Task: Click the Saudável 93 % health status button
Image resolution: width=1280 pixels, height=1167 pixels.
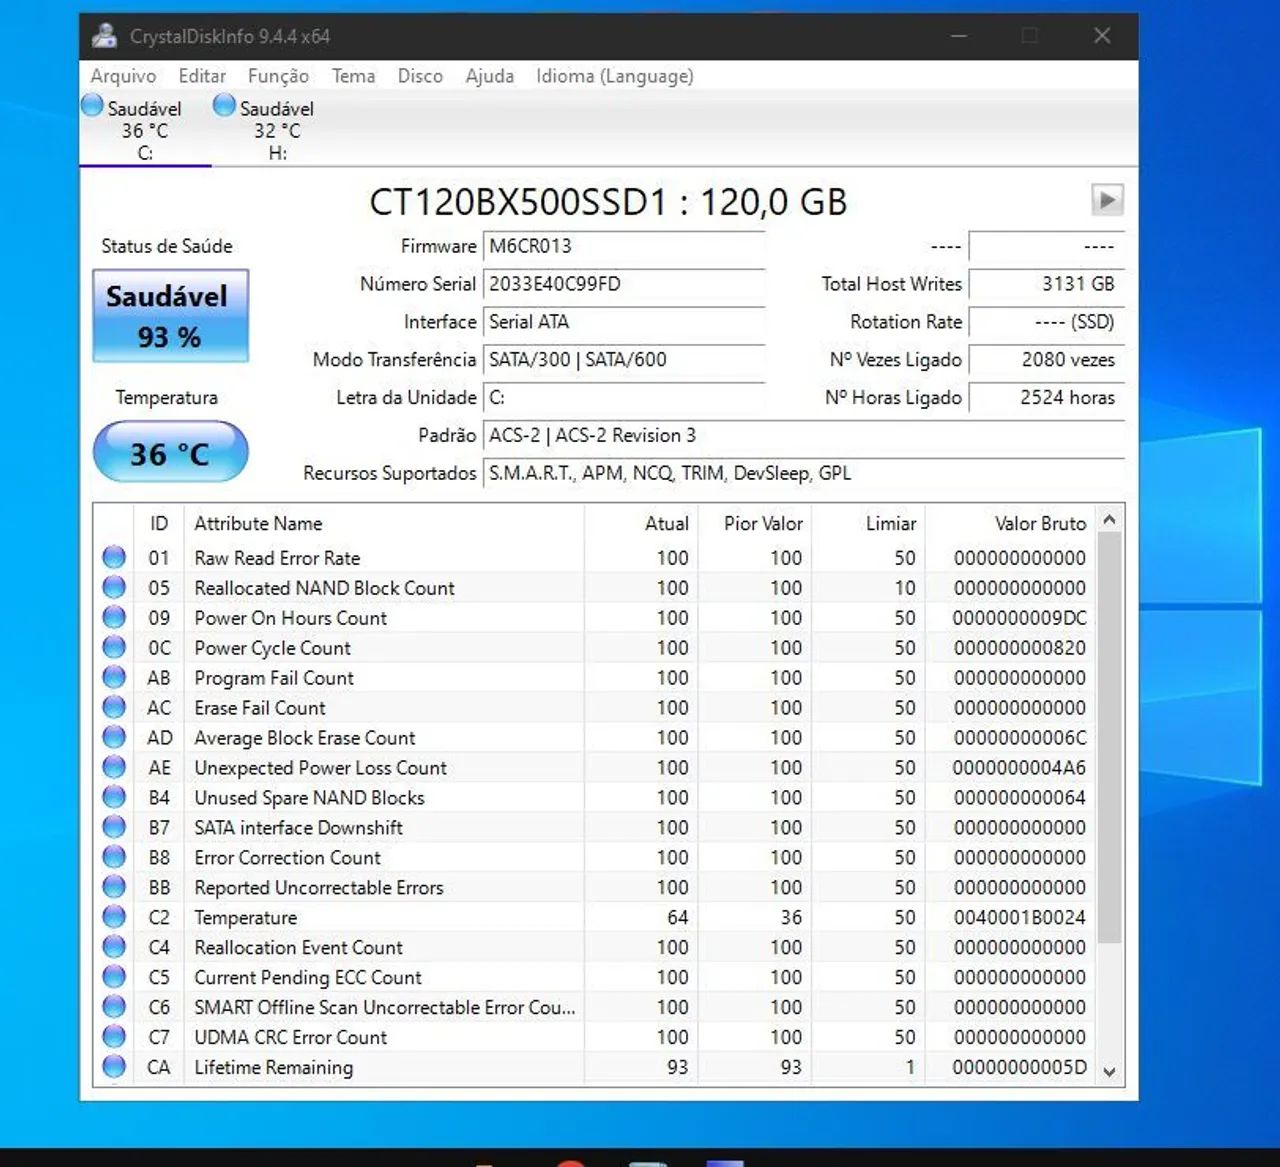Action: [x=170, y=315]
